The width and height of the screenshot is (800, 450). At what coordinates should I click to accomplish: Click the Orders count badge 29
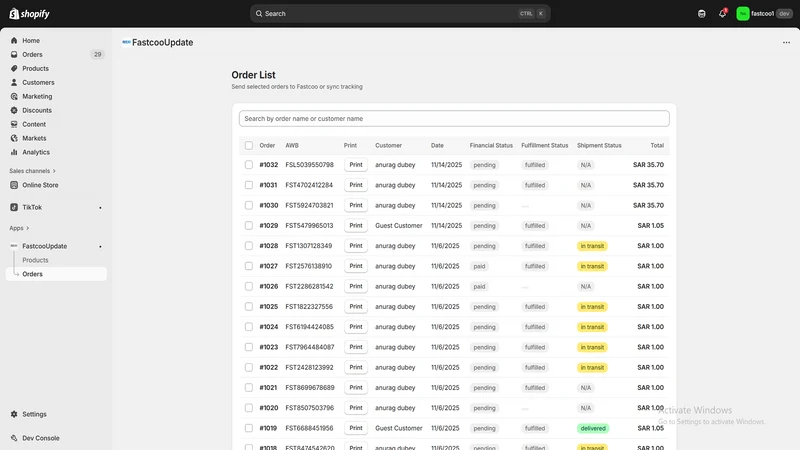(x=97, y=54)
